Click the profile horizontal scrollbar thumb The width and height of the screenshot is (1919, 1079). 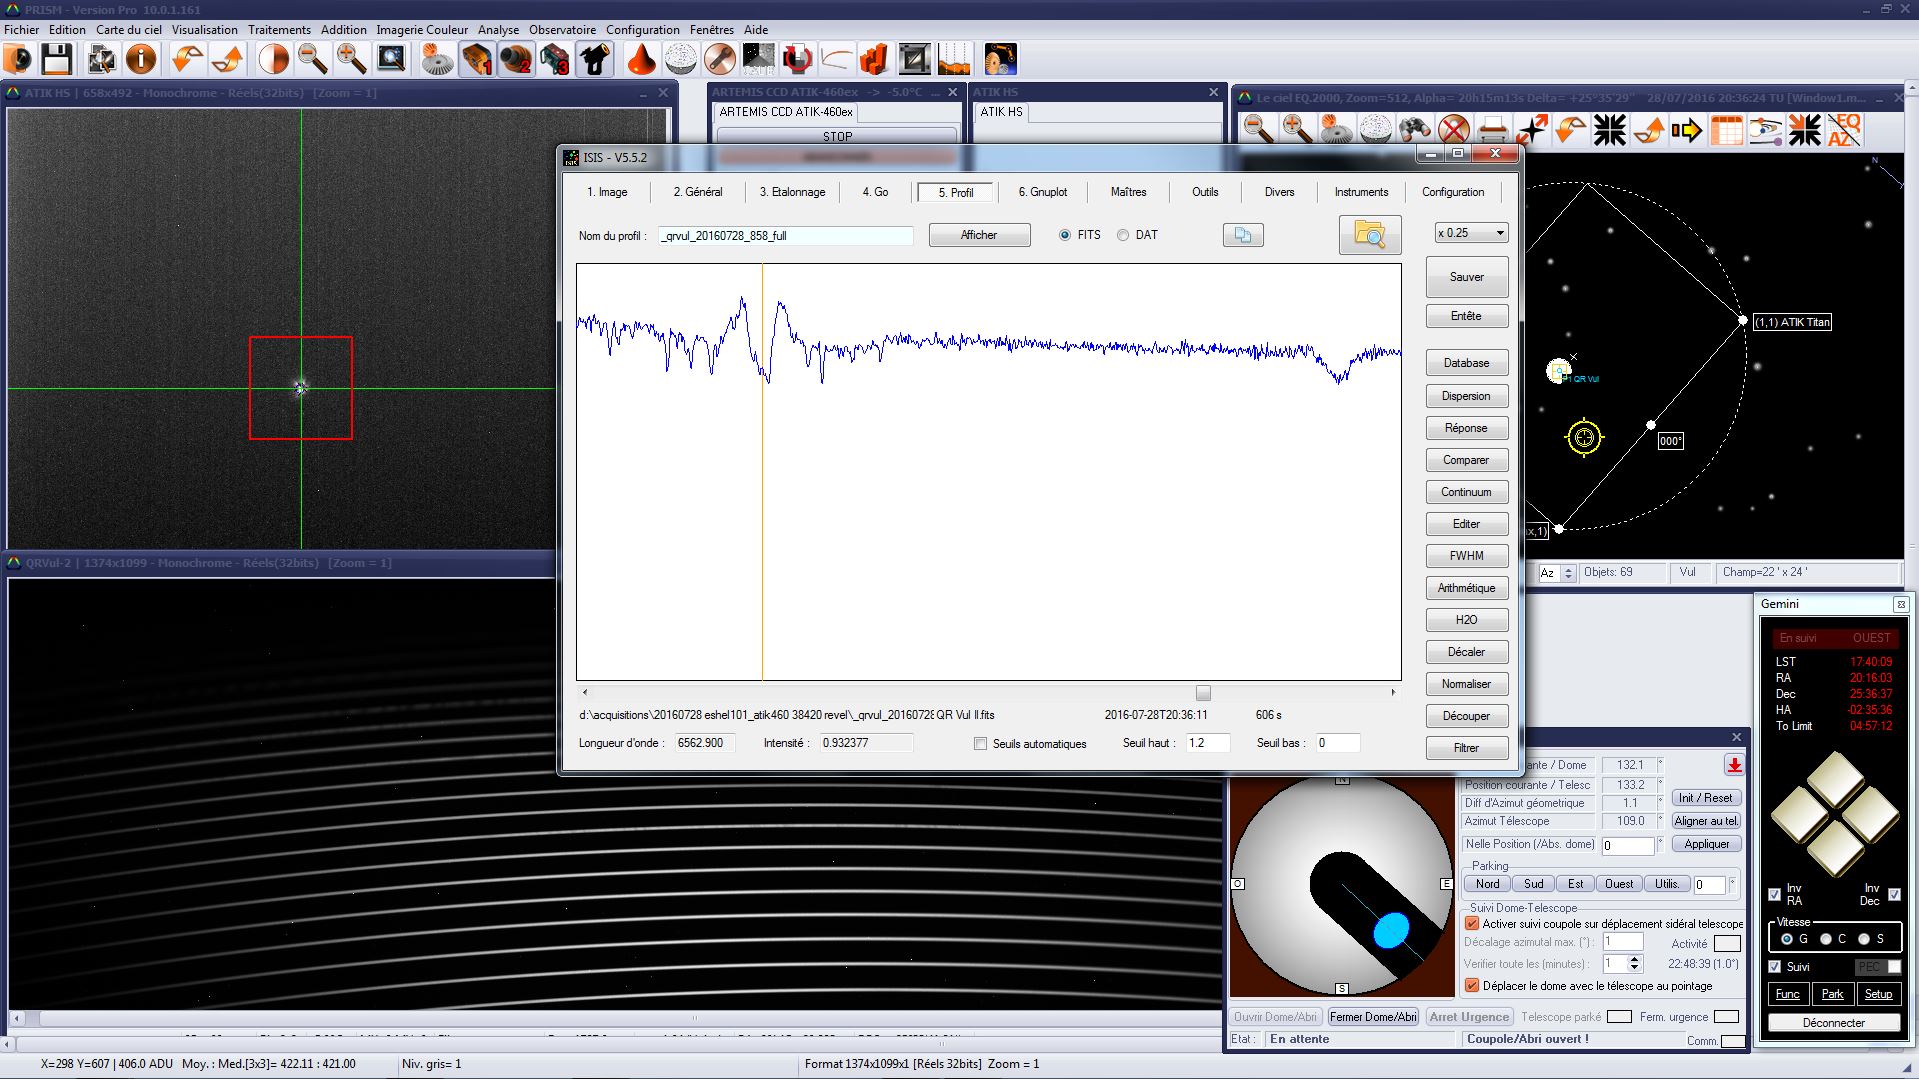pyautogui.click(x=1203, y=693)
